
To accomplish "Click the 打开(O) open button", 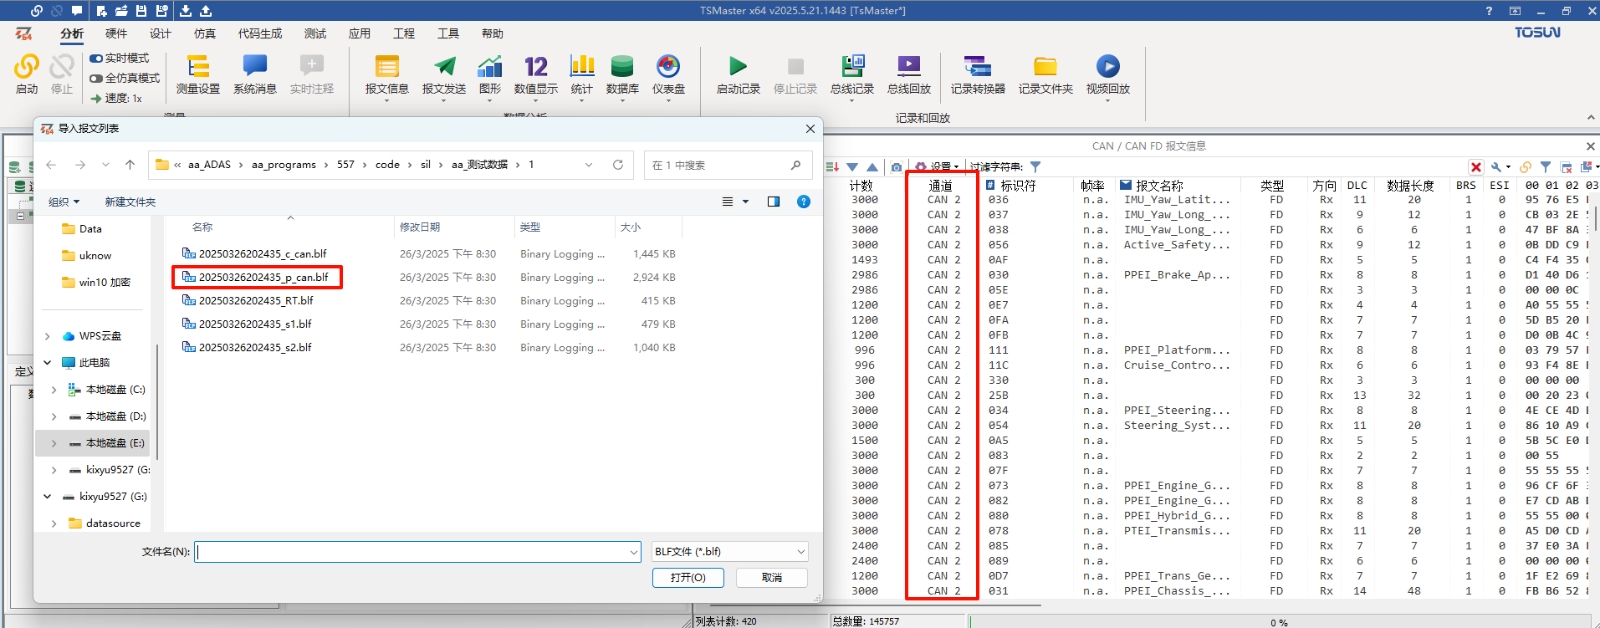I will pos(688,578).
